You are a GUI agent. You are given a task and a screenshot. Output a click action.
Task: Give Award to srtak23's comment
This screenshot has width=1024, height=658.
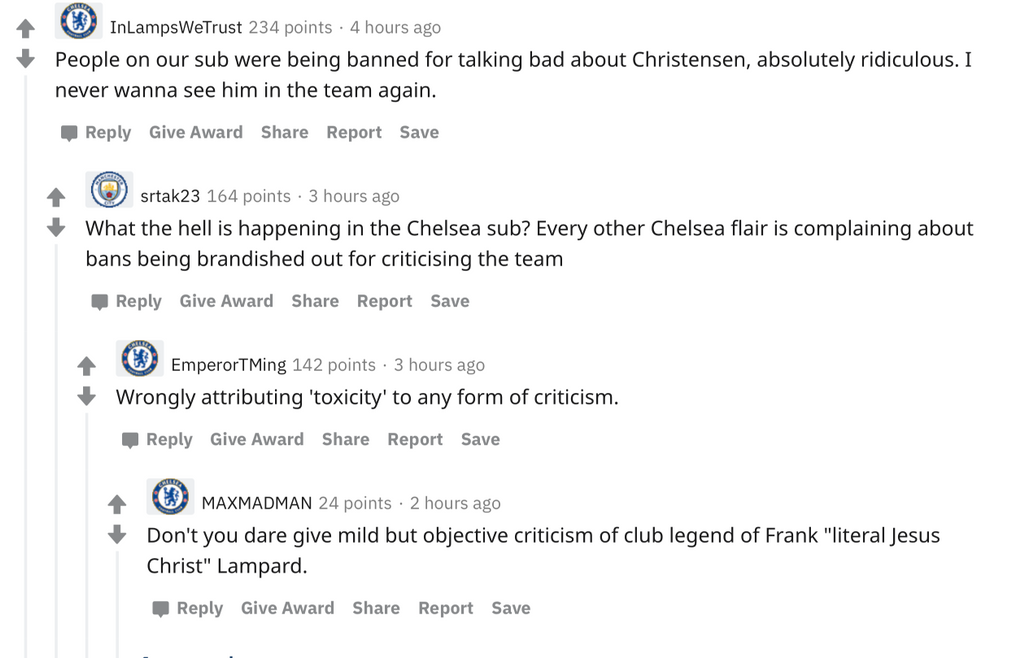226,301
